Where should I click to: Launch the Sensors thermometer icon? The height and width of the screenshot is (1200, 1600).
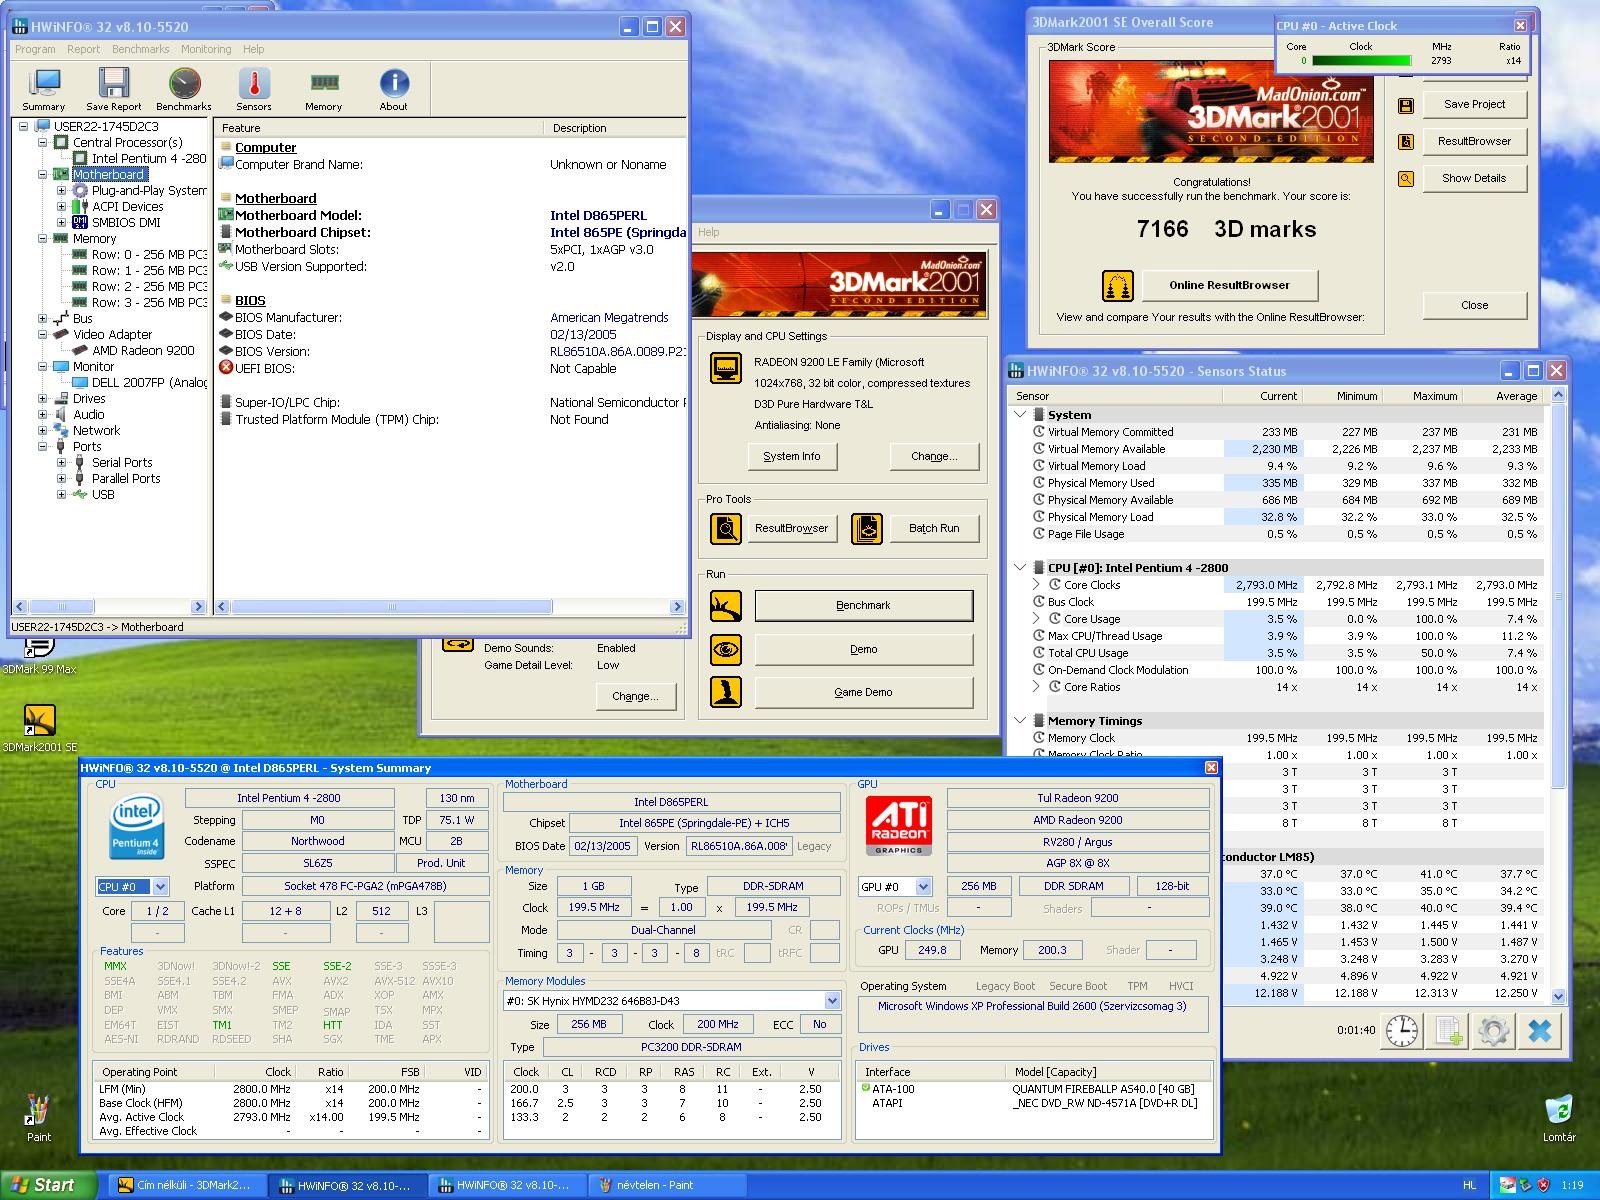coord(254,88)
